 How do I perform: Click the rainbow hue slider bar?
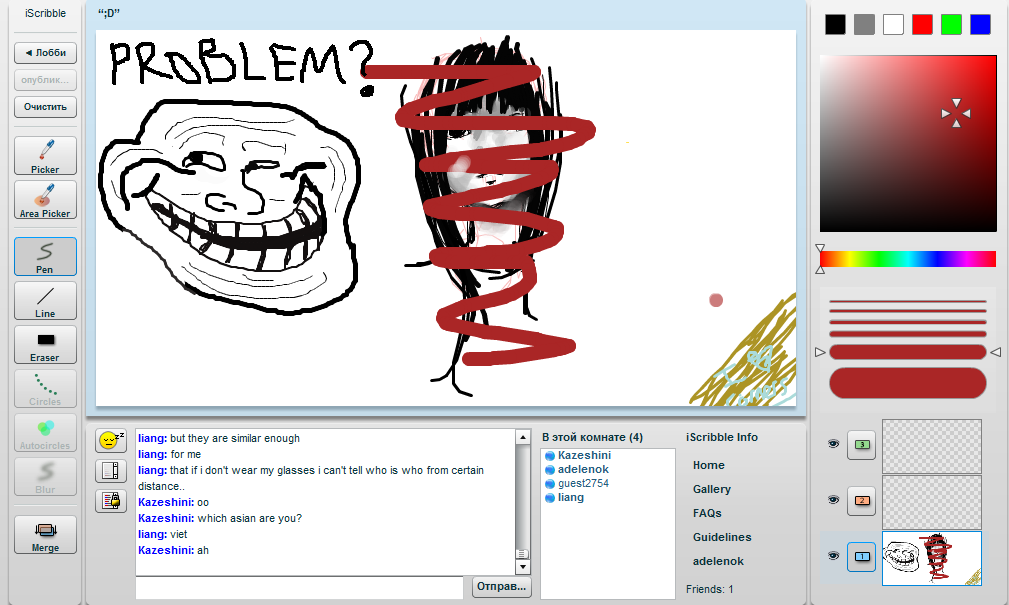coord(908,259)
